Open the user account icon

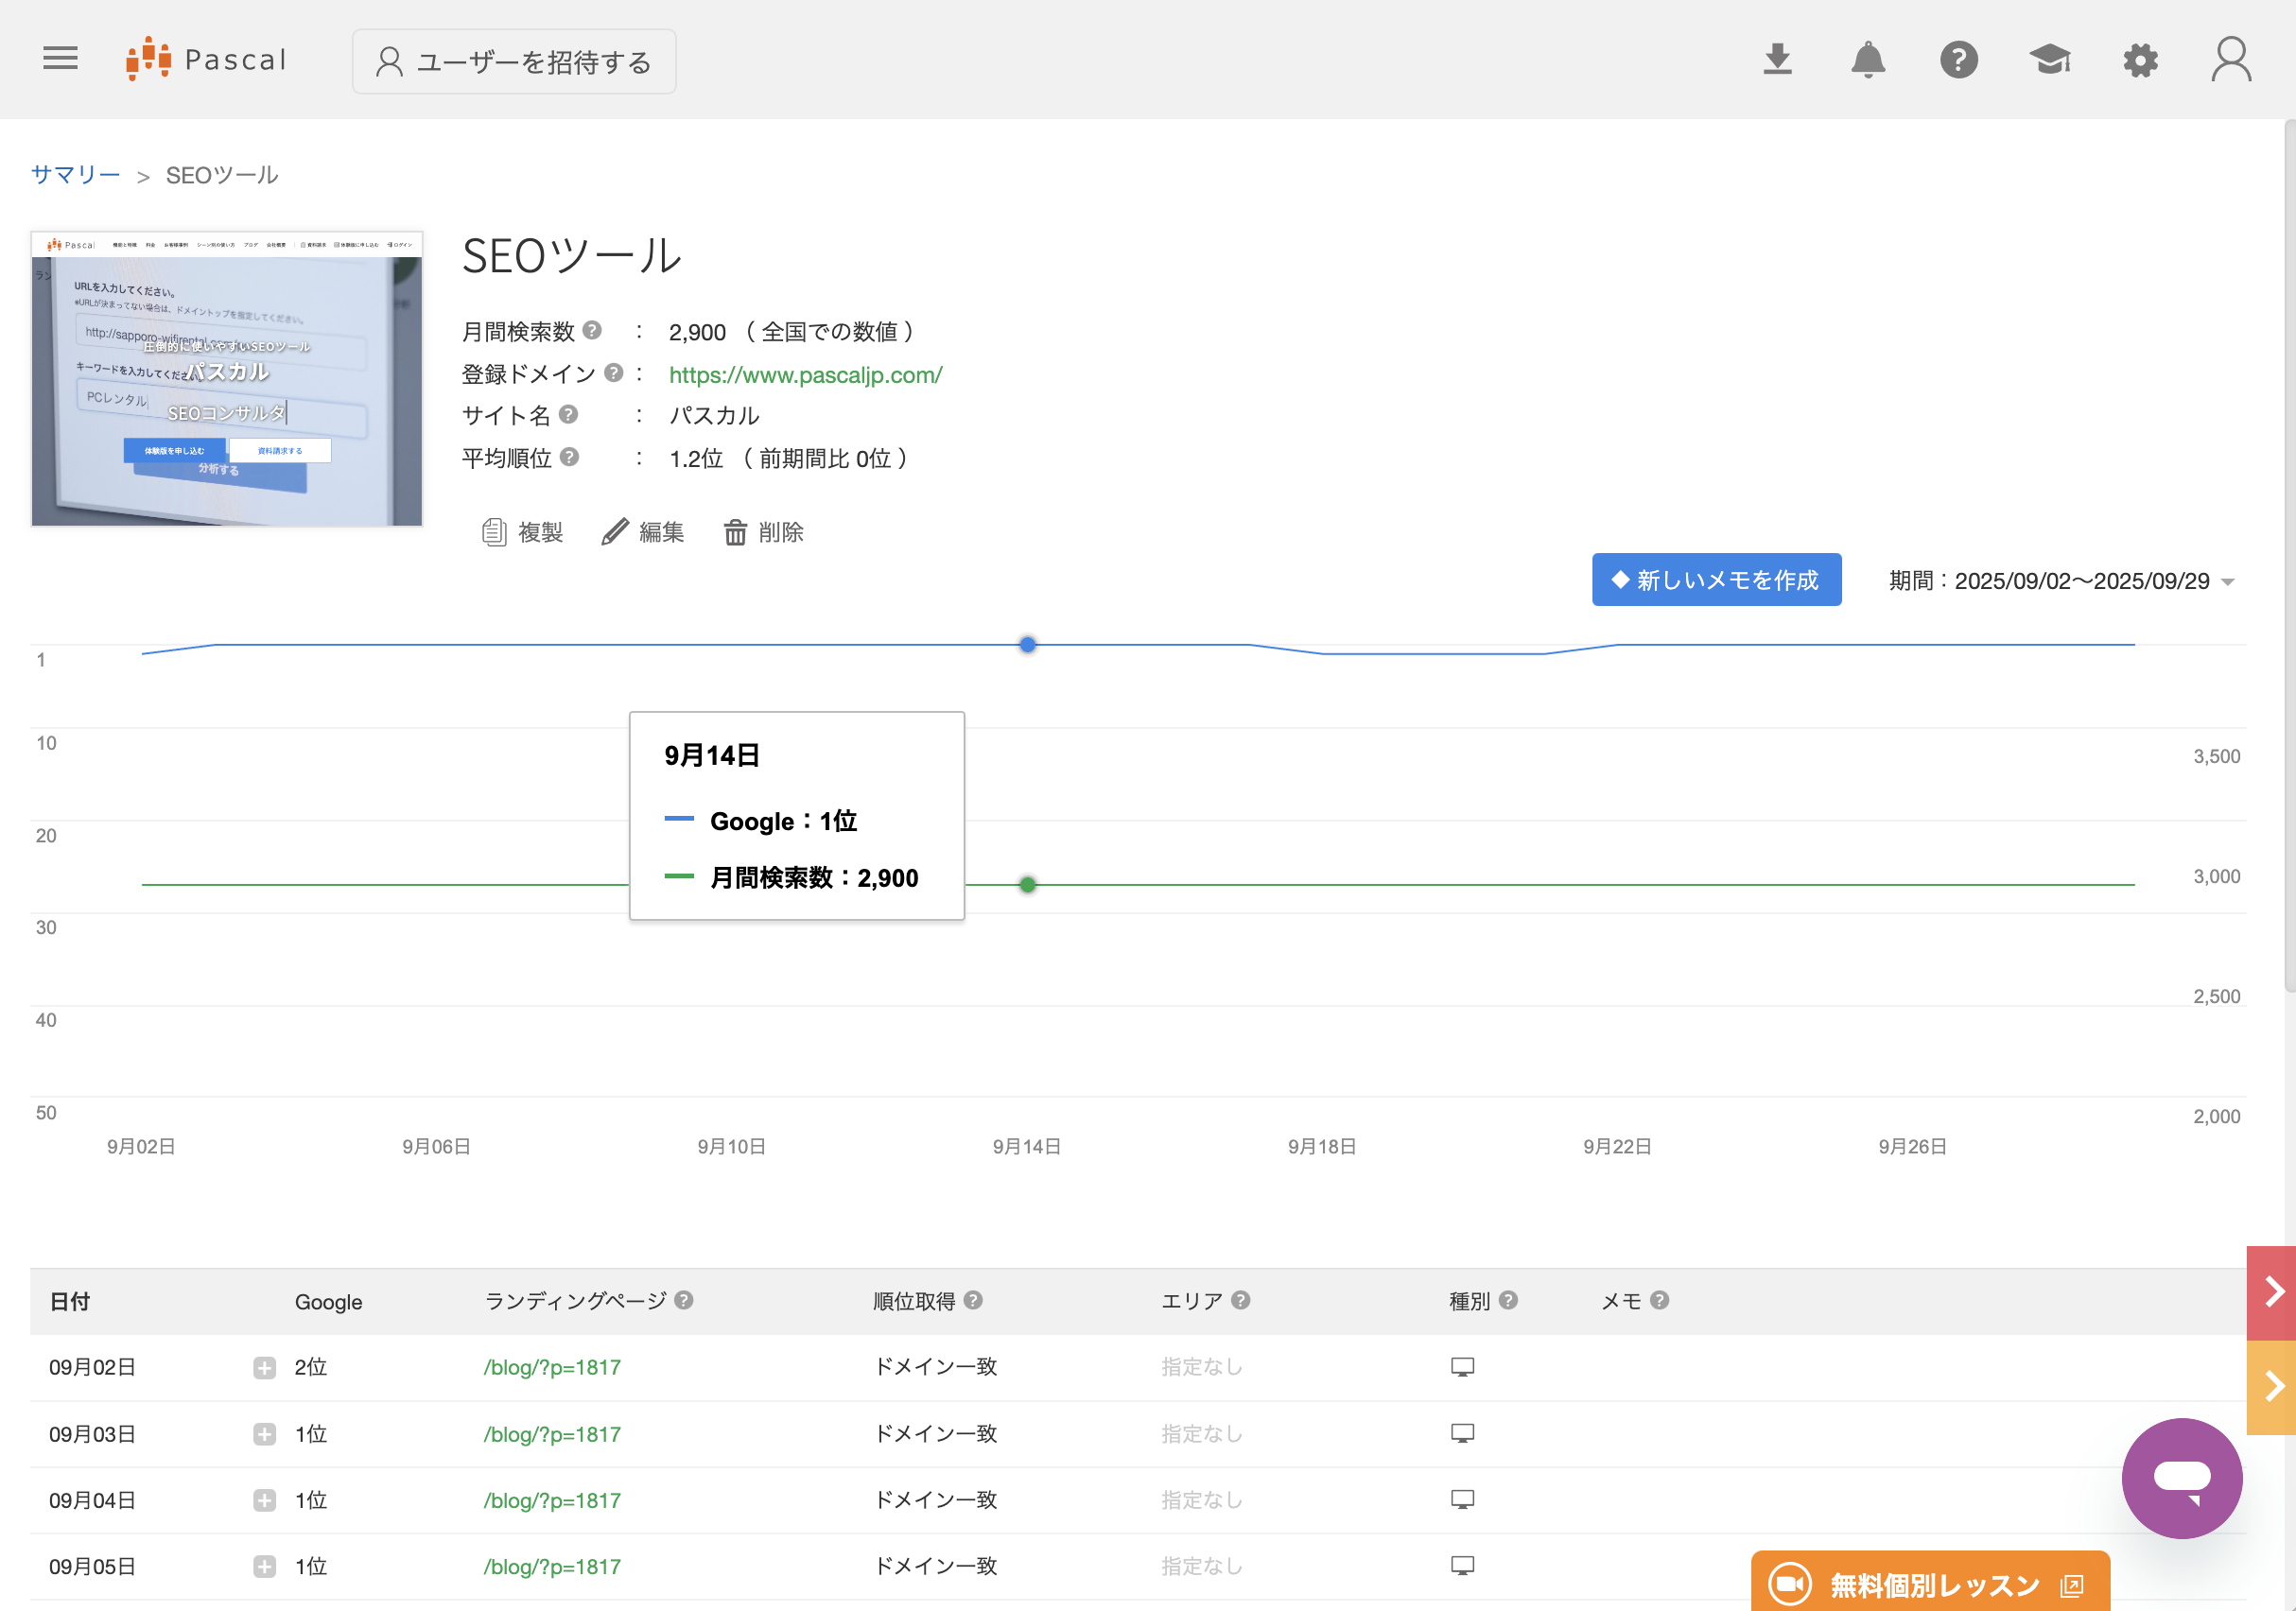click(2230, 60)
